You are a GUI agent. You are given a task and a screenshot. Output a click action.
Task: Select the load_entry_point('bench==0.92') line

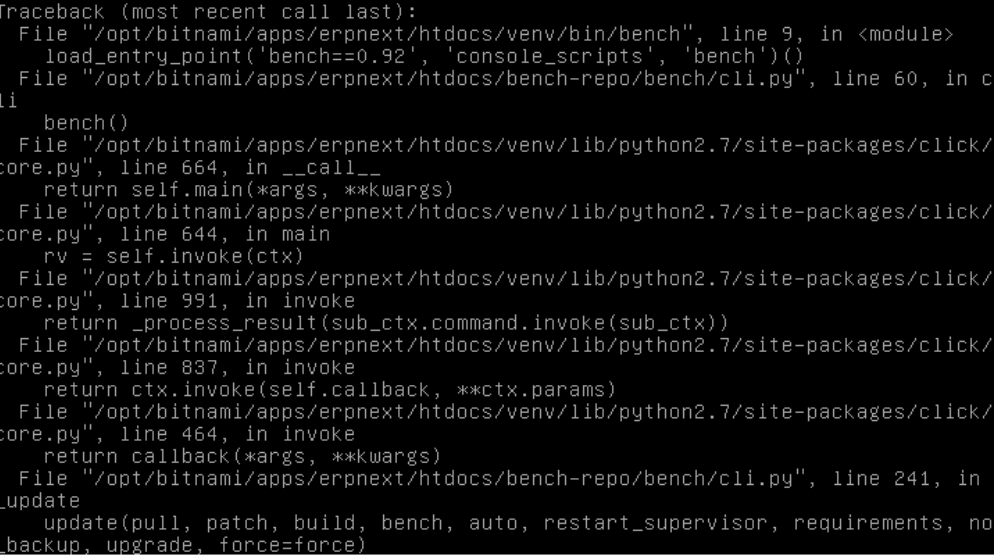tap(424, 57)
